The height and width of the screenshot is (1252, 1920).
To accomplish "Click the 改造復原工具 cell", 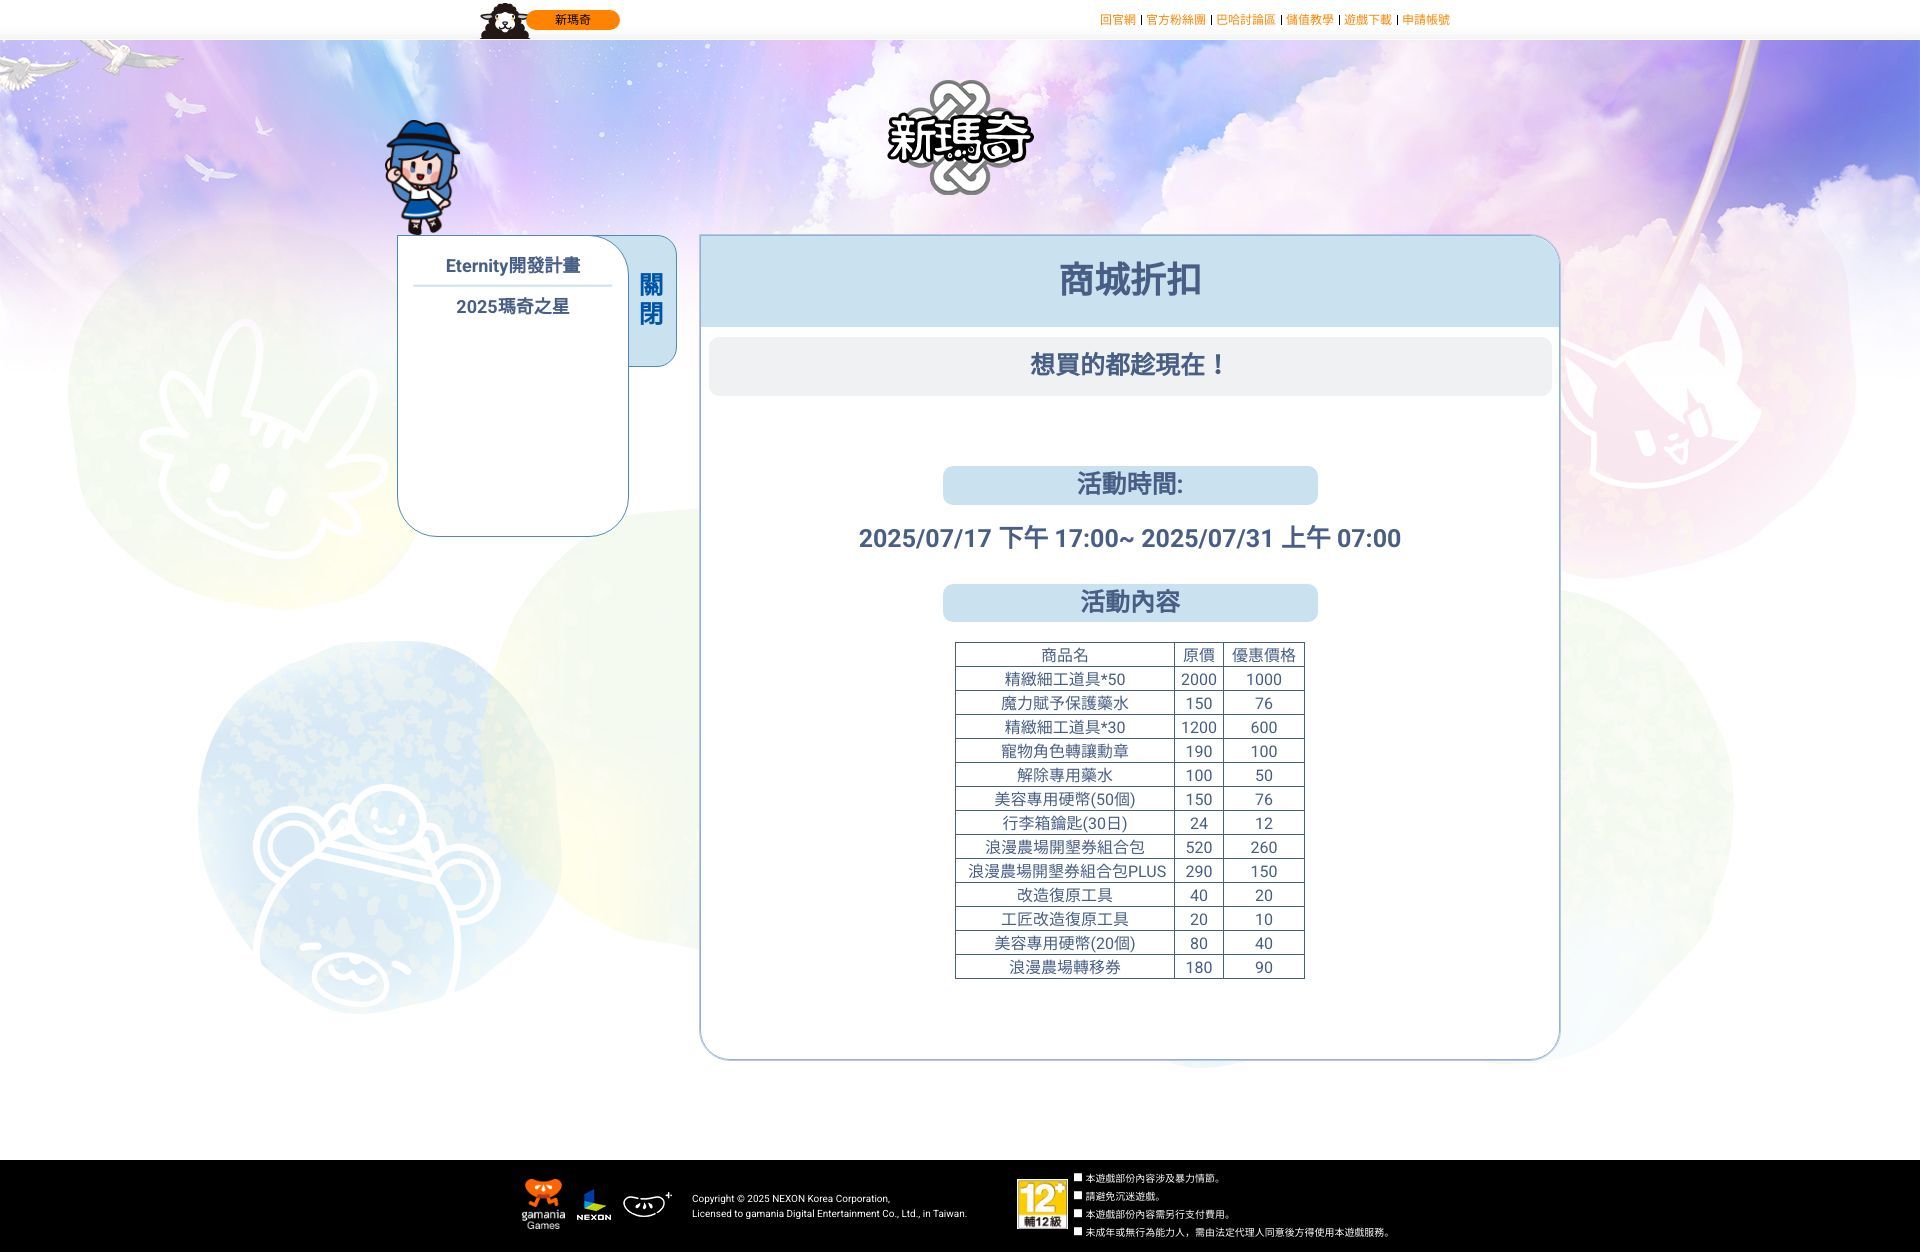I will point(1065,895).
